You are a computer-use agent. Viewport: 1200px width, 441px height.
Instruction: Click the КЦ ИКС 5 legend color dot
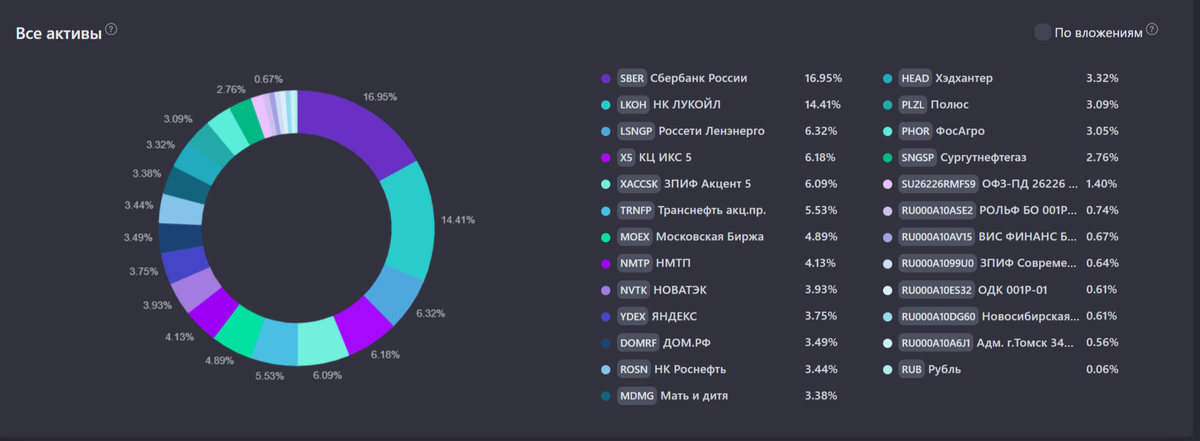click(606, 157)
